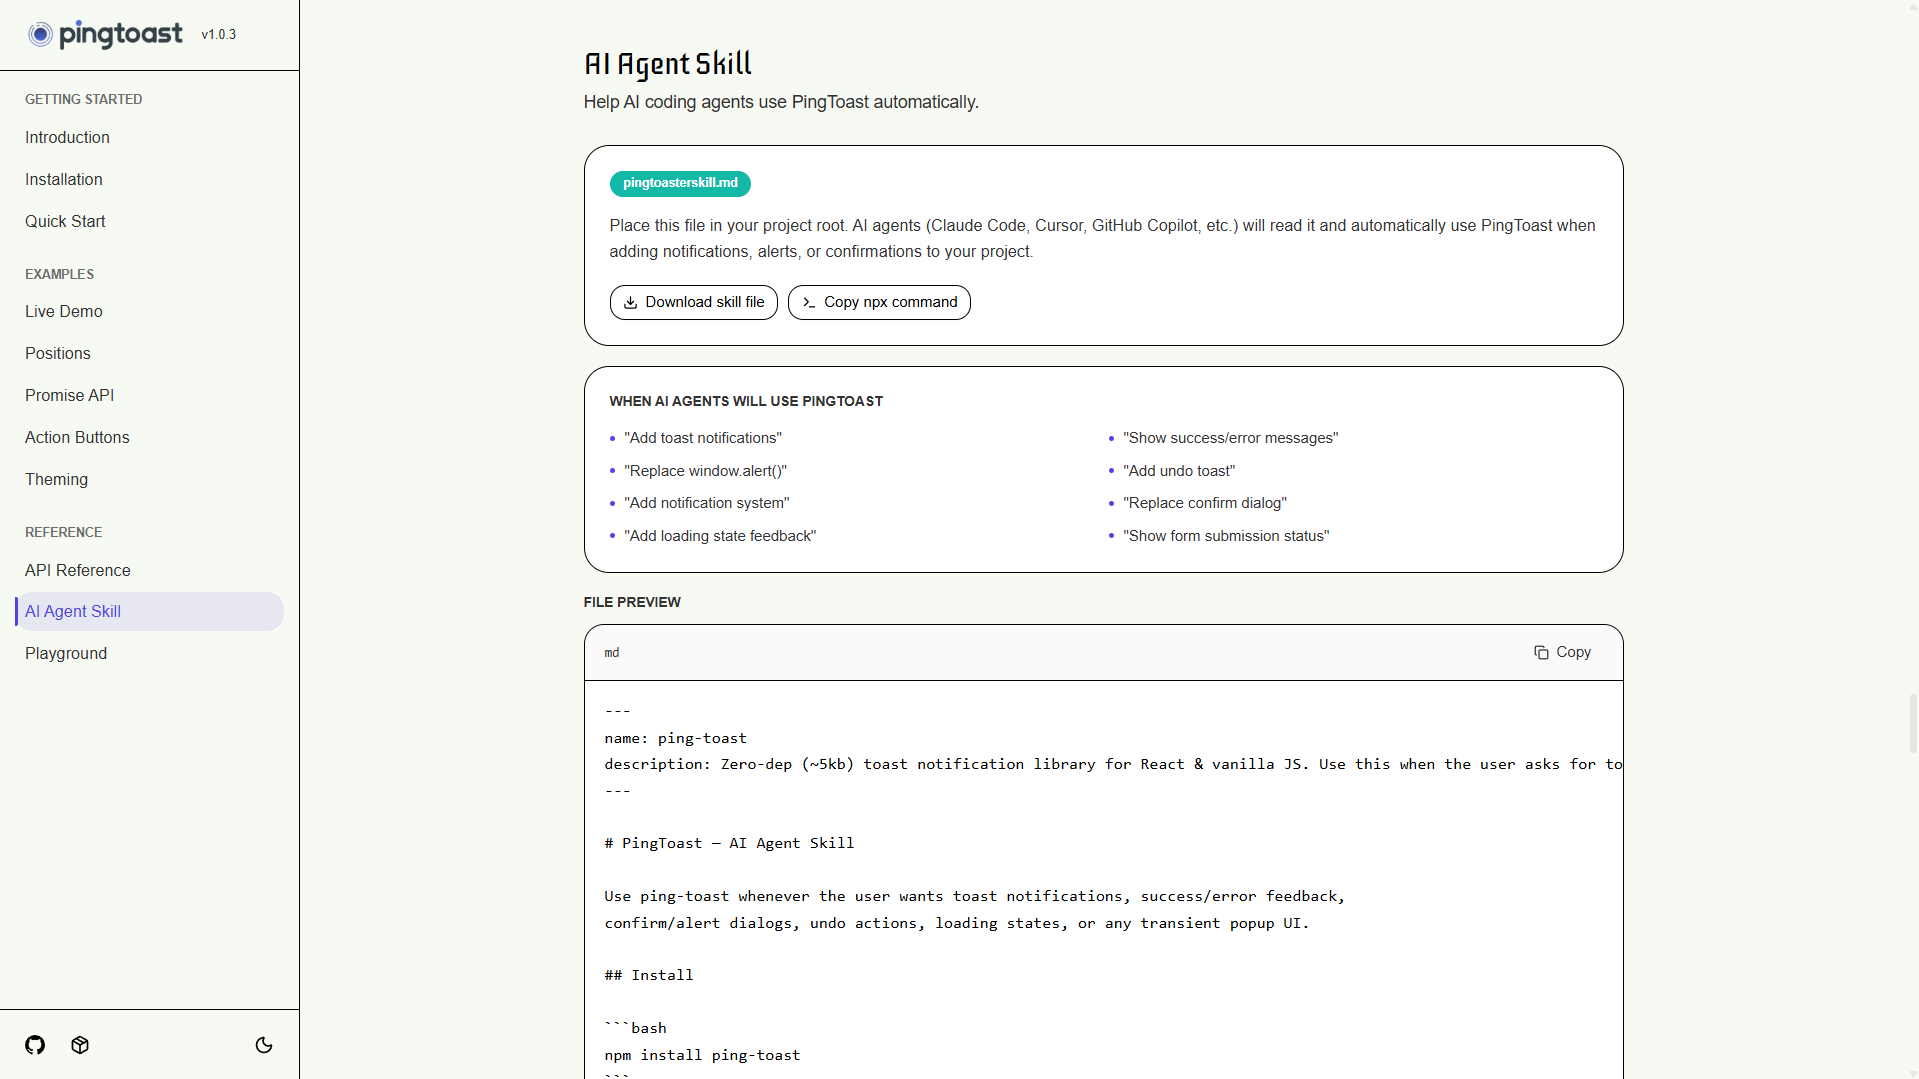Screen dimensions: 1919x1079
Task: Click FILE PREVIEW section label
Action: tap(632, 602)
